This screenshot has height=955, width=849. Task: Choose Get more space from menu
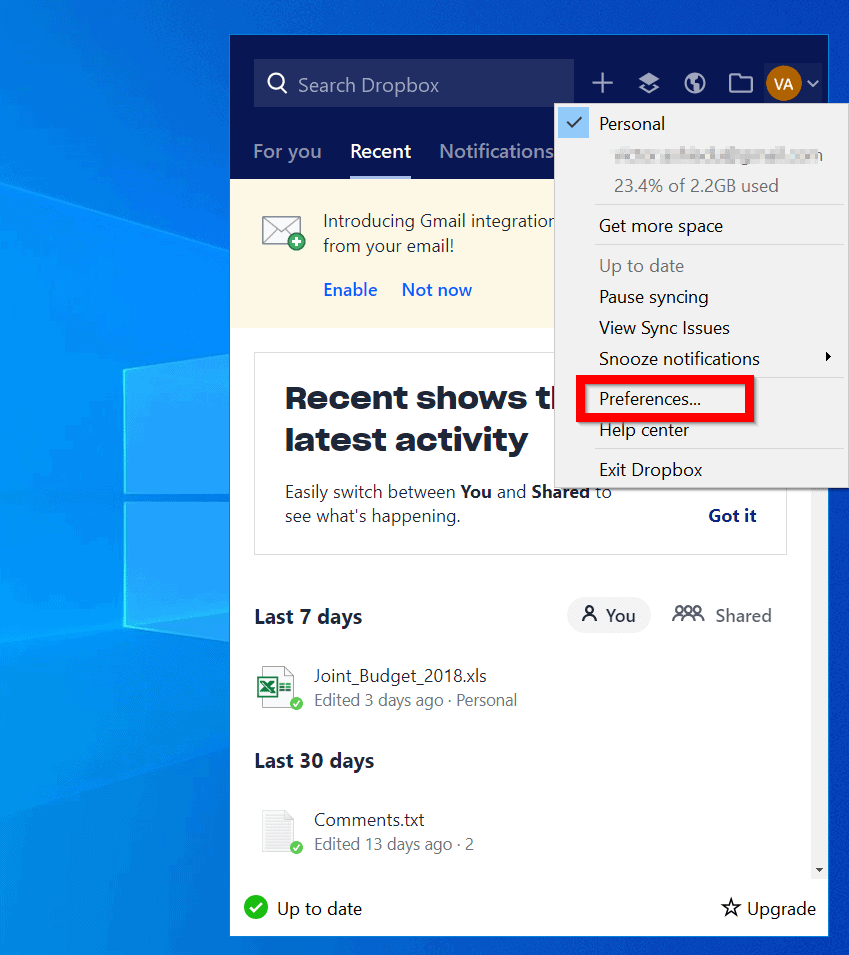661,226
